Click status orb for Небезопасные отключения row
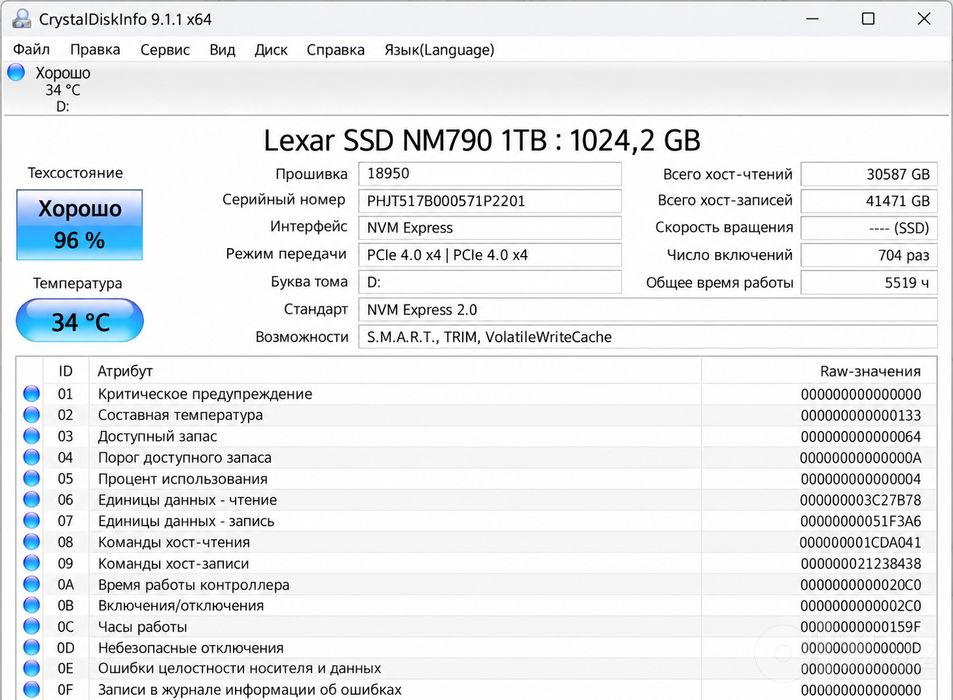Viewport: 953px width, 700px height. [32, 648]
